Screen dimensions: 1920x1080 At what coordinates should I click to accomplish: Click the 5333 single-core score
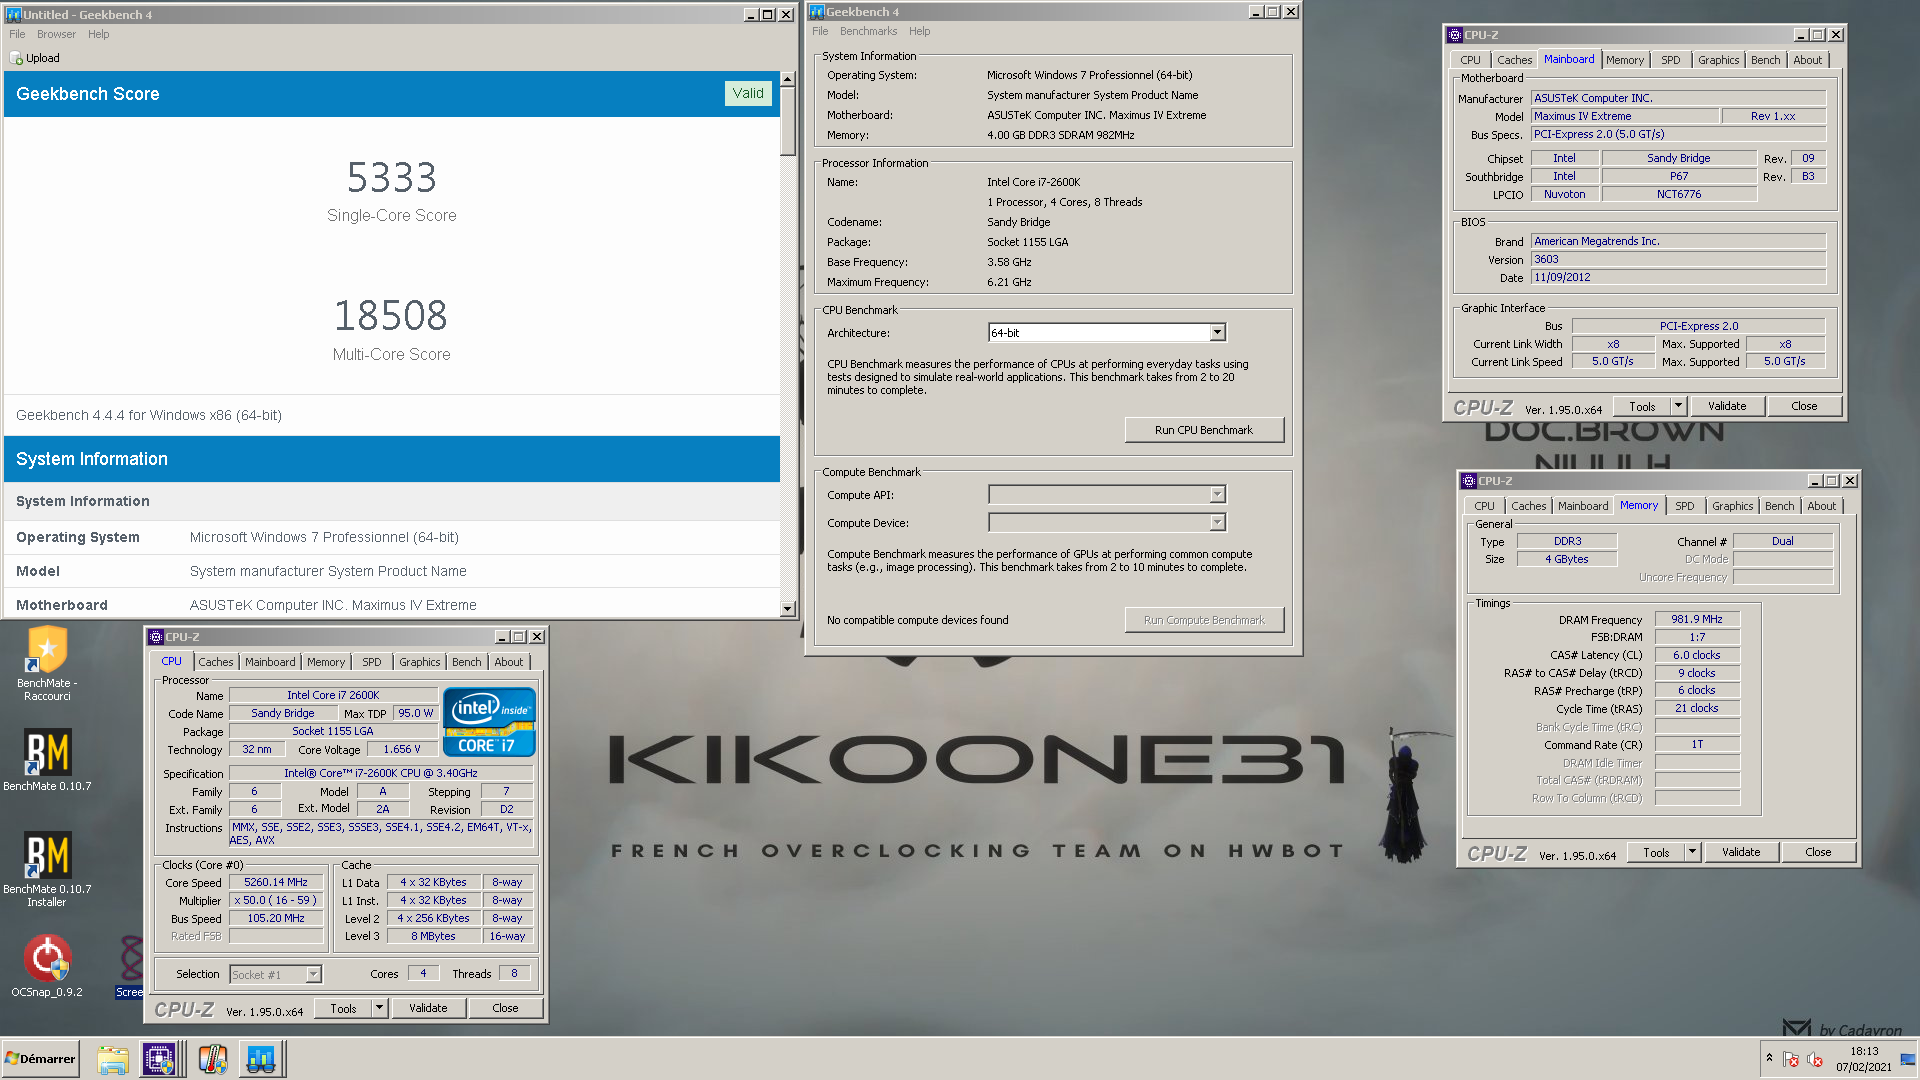pos(392,178)
